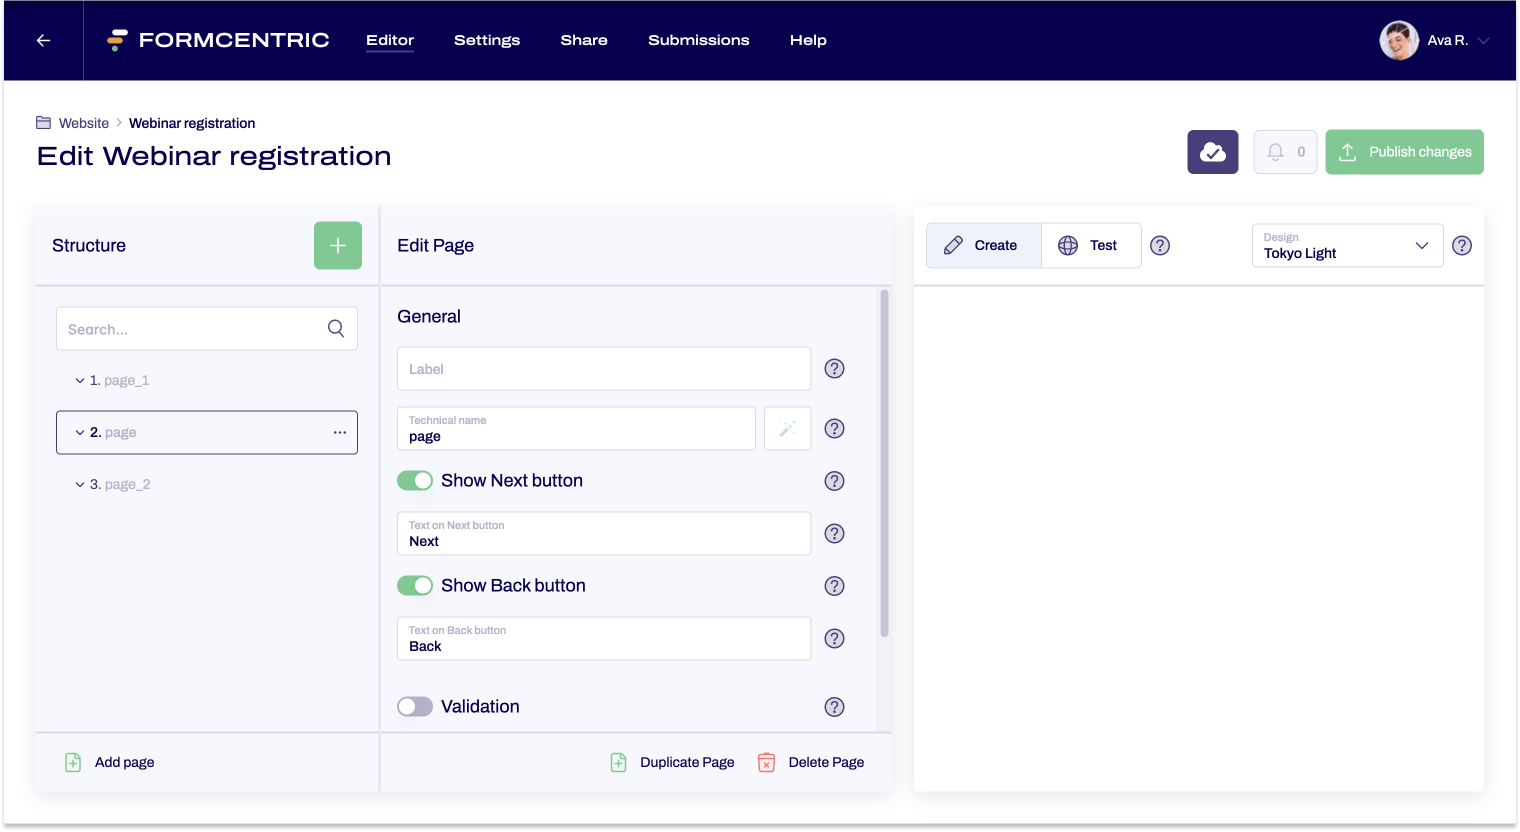The height and width of the screenshot is (832, 1520).
Task: Click the back arrow in the header
Action: coord(43,40)
